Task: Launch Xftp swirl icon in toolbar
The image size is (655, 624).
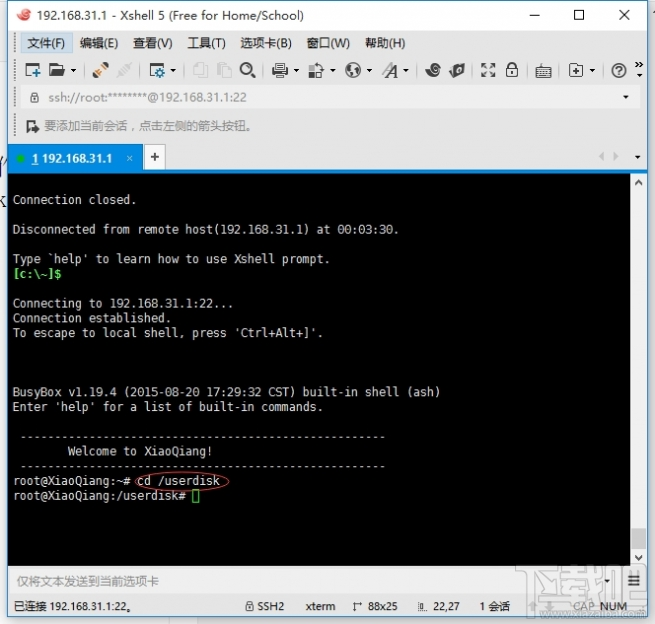Action: click(433, 70)
